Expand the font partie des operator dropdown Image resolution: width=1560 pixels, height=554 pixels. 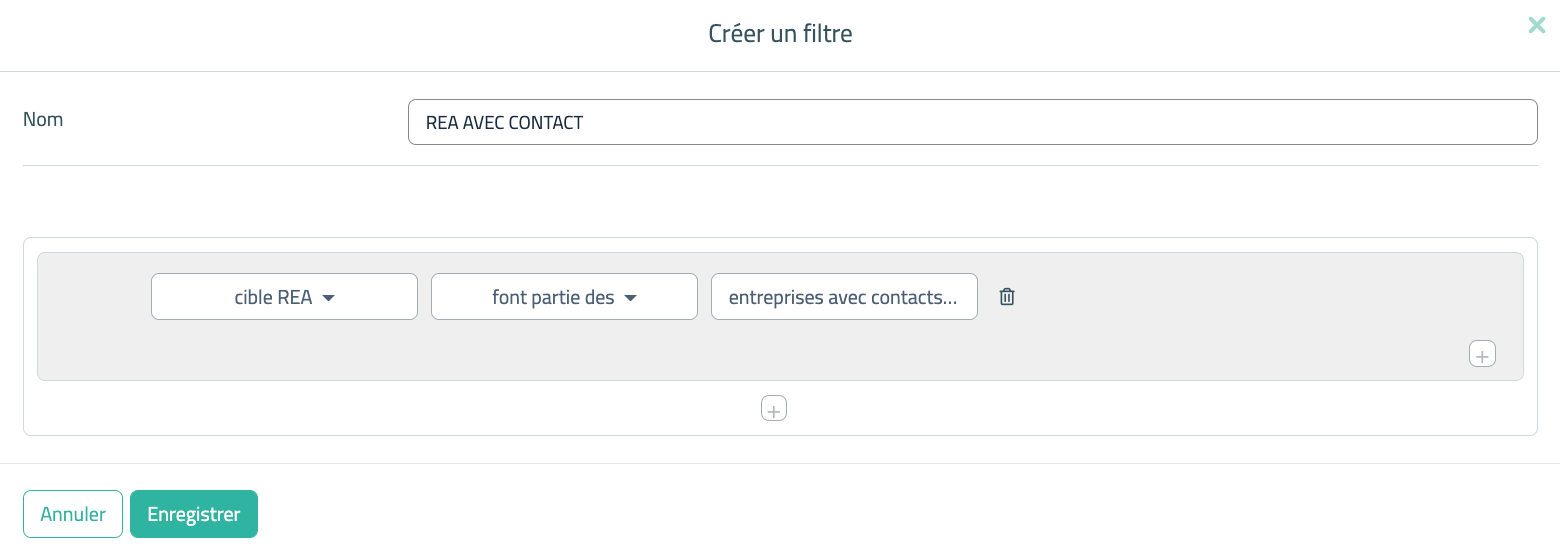pyautogui.click(x=564, y=297)
